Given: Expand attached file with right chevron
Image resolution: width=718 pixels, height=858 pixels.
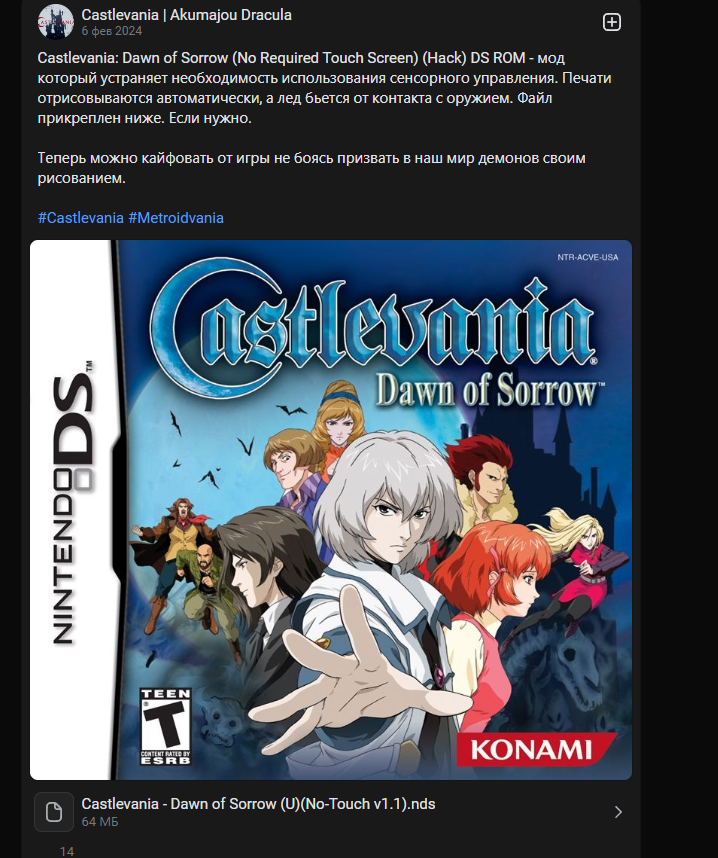Looking at the screenshot, I should (618, 812).
